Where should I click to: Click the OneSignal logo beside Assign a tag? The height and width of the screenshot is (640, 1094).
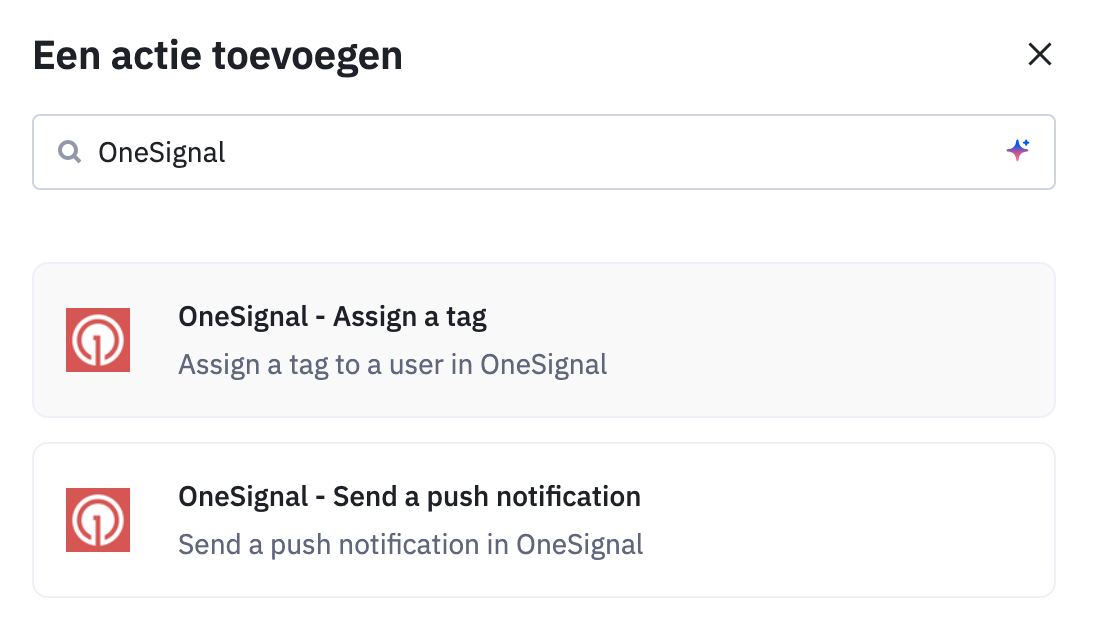98,340
